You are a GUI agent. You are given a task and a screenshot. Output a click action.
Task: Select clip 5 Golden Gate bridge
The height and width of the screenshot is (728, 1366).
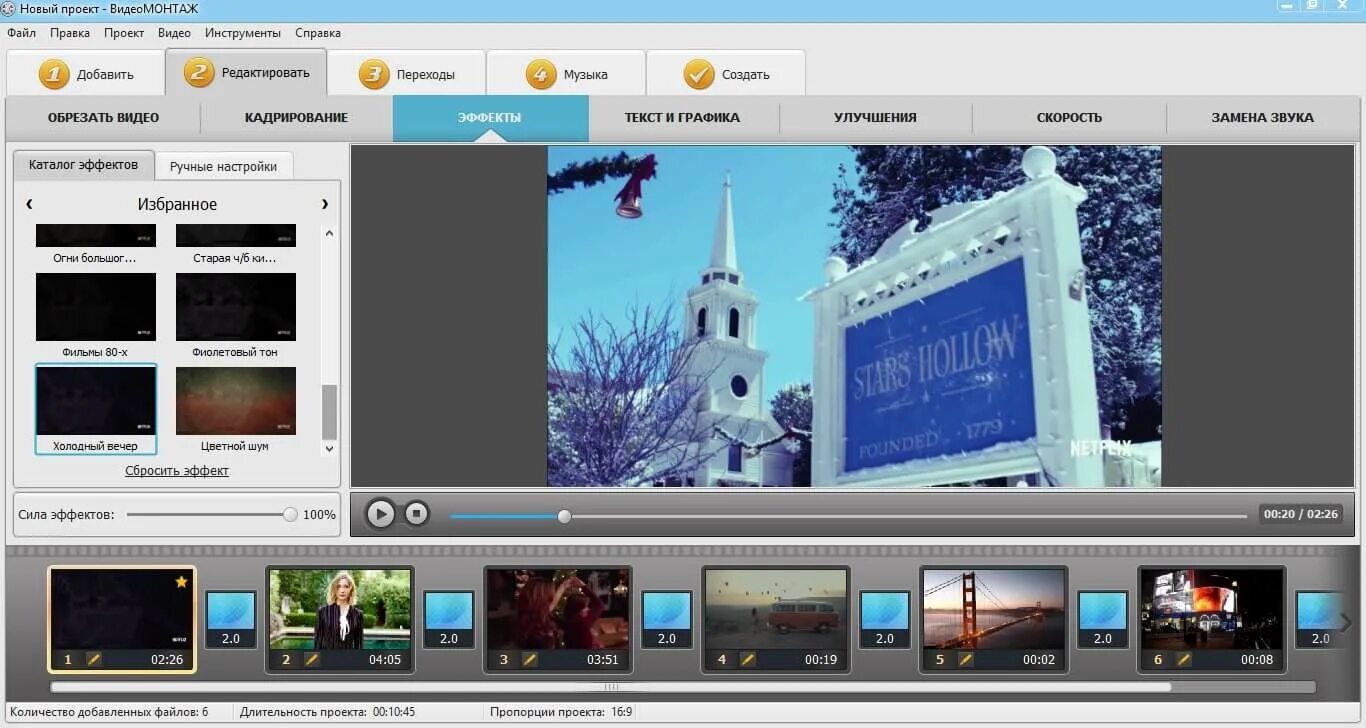tap(994, 620)
